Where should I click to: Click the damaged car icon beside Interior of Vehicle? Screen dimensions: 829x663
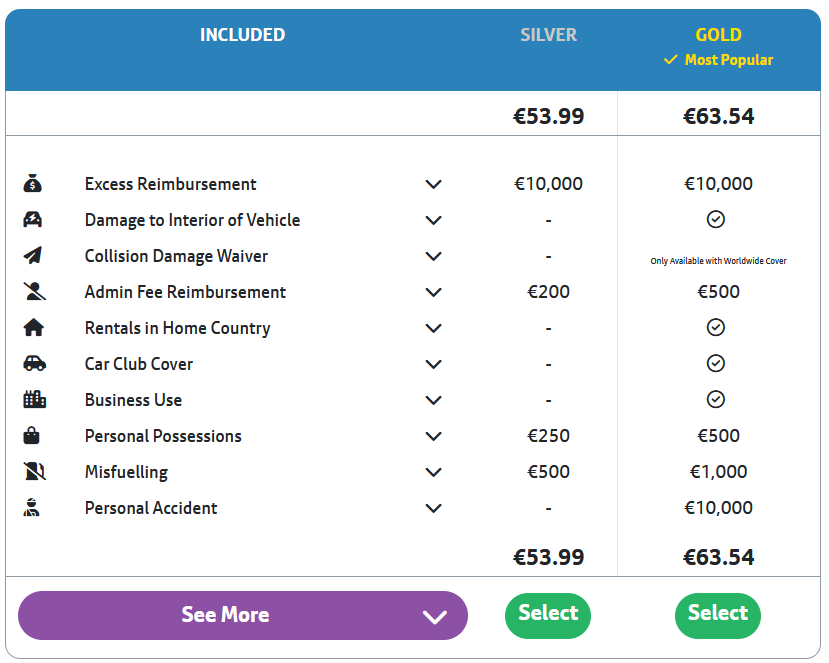click(33, 219)
